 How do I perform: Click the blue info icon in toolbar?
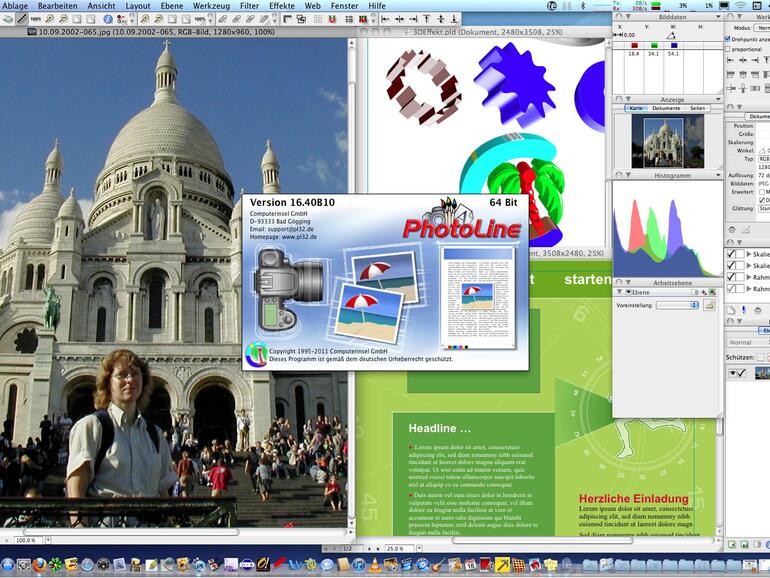[108, 19]
